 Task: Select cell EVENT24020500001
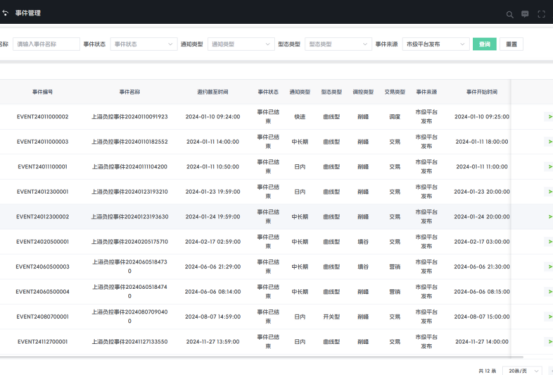point(42,242)
